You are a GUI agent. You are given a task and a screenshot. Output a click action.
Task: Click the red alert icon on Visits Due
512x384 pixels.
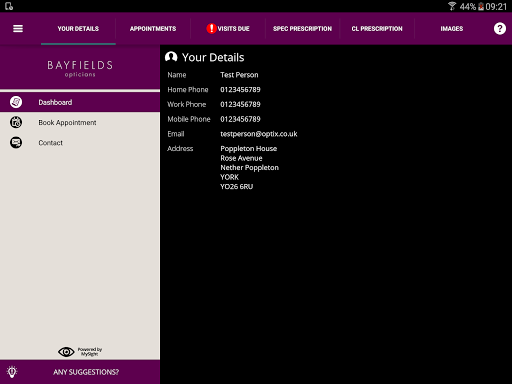(211, 29)
